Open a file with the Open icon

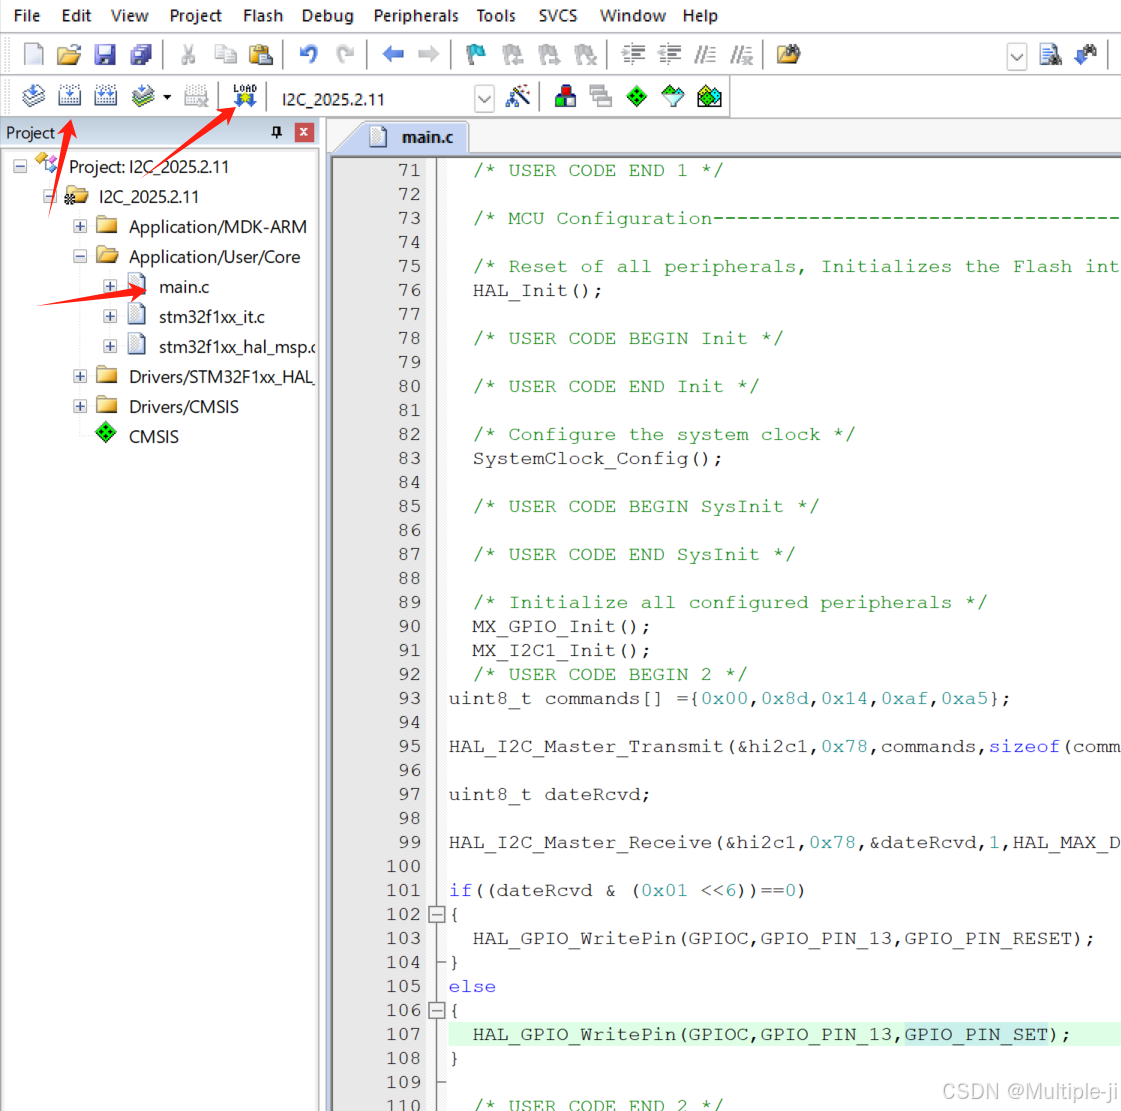click(69, 54)
